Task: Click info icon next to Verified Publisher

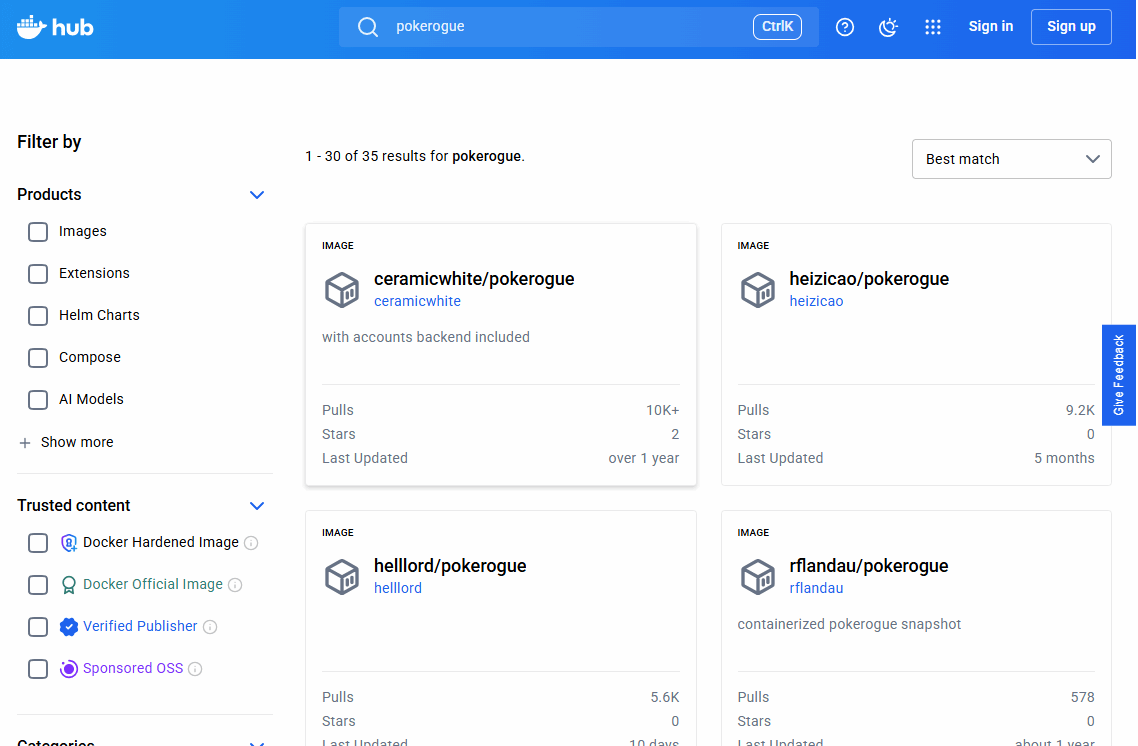Action: coord(210,627)
